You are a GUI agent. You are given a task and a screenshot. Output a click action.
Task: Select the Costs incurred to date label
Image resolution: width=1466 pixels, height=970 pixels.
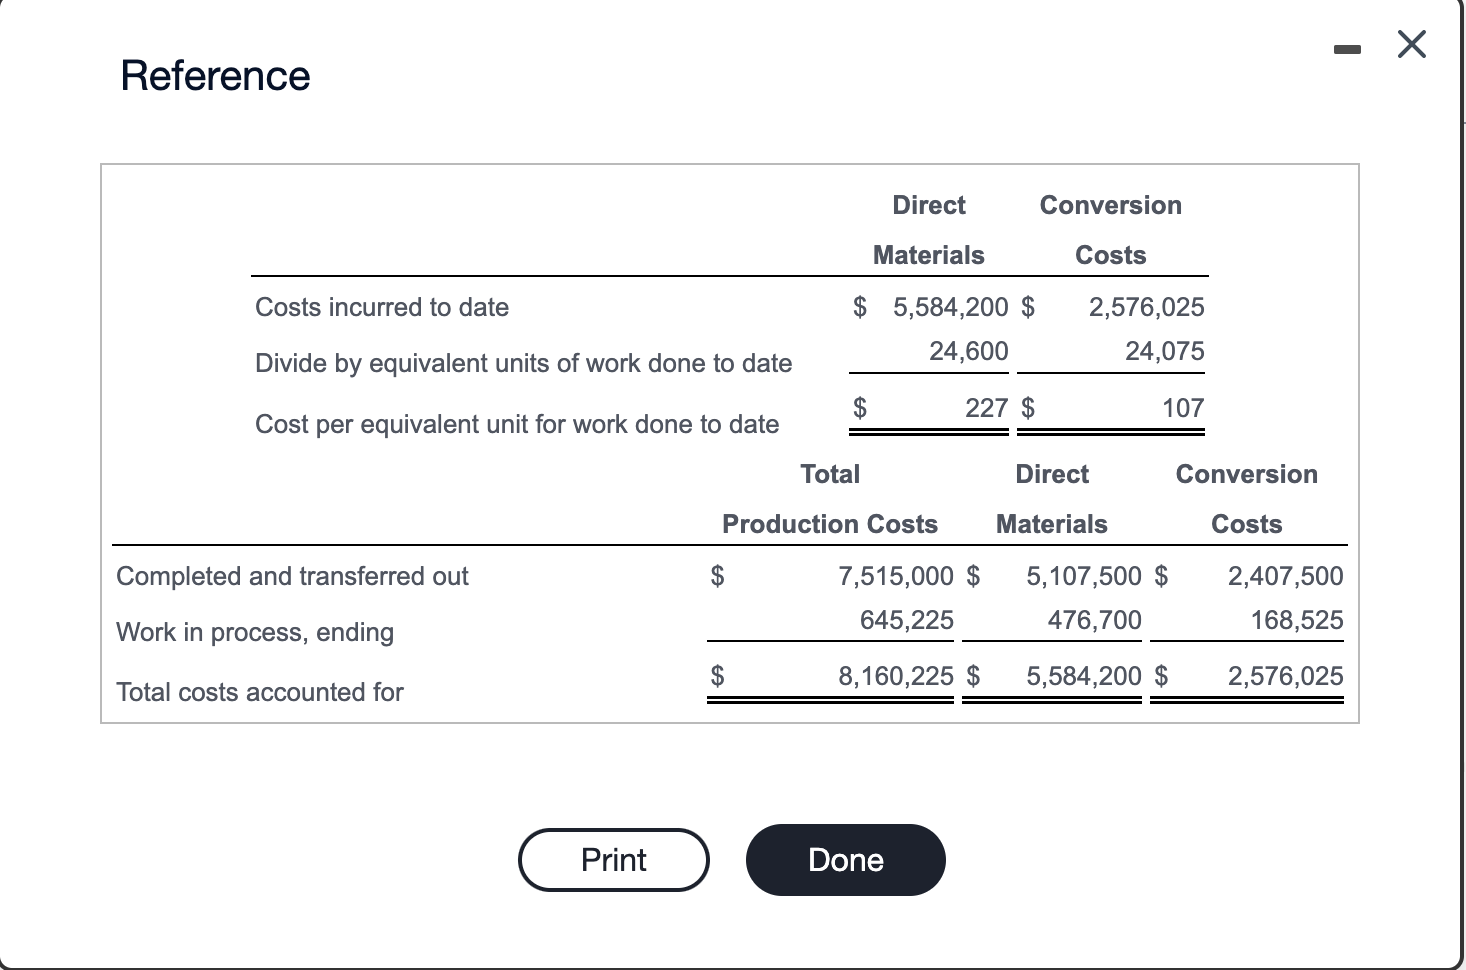pyautogui.click(x=381, y=307)
